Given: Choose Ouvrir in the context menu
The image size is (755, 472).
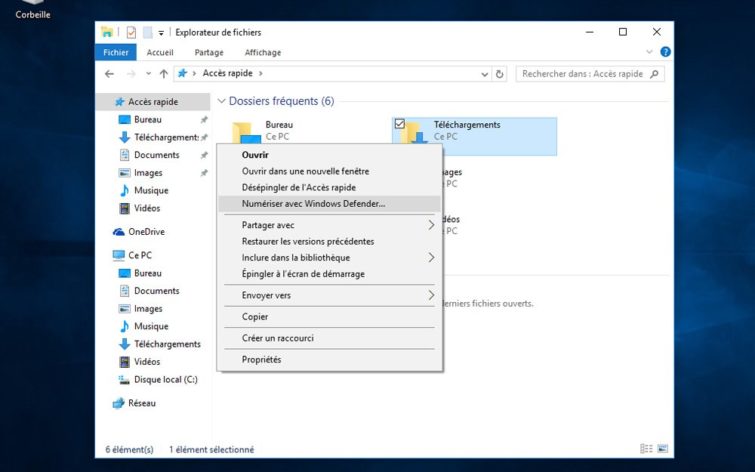Looking at the screenshot, I should tap(329, 155).
